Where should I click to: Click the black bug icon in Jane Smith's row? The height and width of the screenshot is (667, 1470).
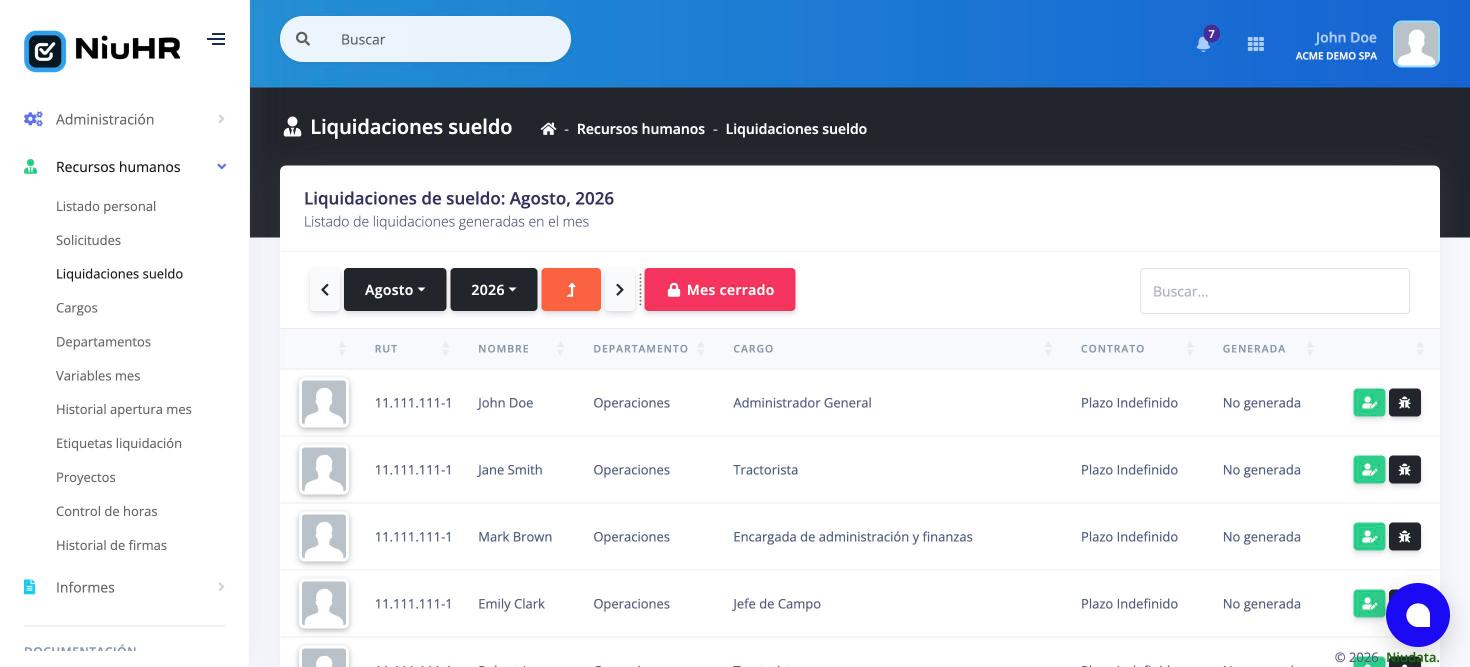coord(1405,470)
